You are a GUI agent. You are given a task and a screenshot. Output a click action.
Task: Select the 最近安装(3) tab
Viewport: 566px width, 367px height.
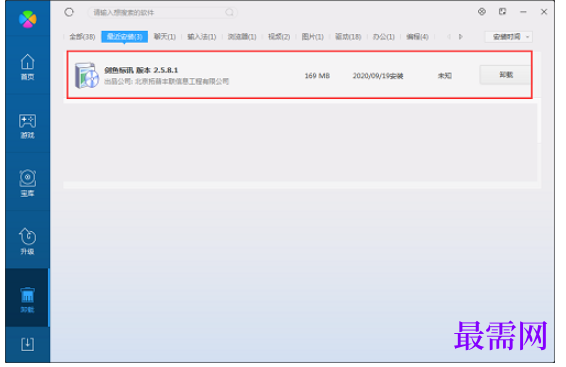click(x=125, y=37)
